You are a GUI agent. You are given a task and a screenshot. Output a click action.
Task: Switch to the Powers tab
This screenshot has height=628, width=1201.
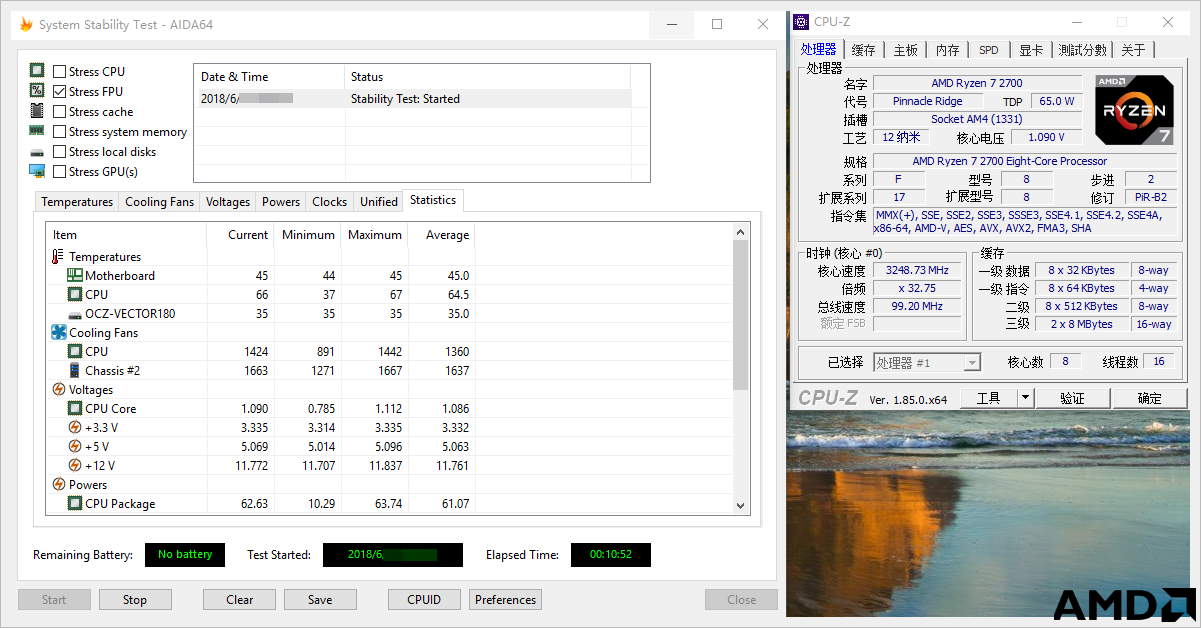click(x=281, y=202)
